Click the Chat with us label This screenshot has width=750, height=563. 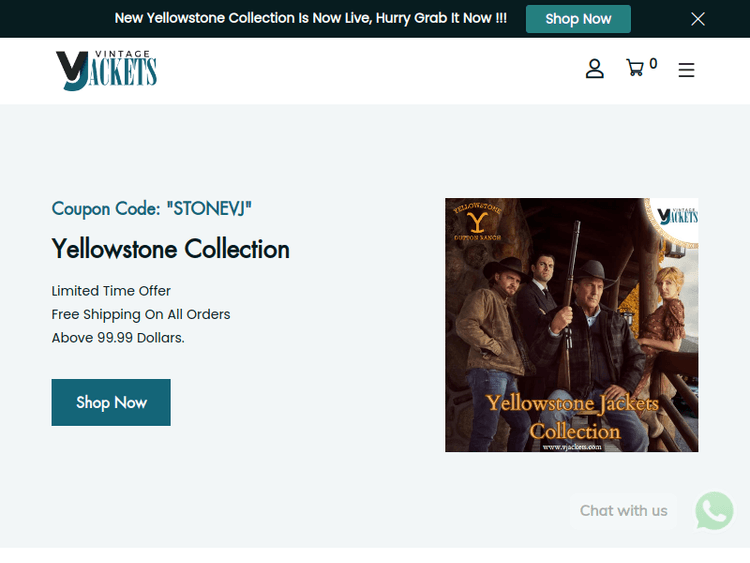623,511
